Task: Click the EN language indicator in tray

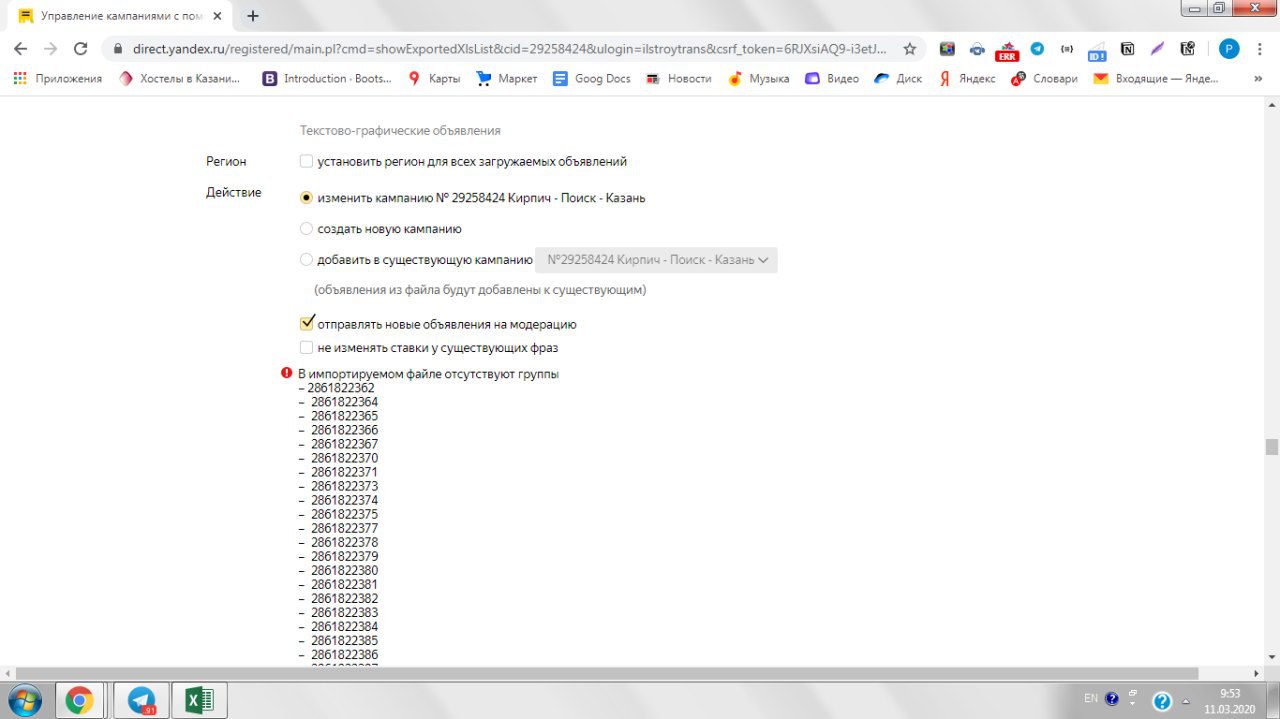Action: pos(1090,698)
